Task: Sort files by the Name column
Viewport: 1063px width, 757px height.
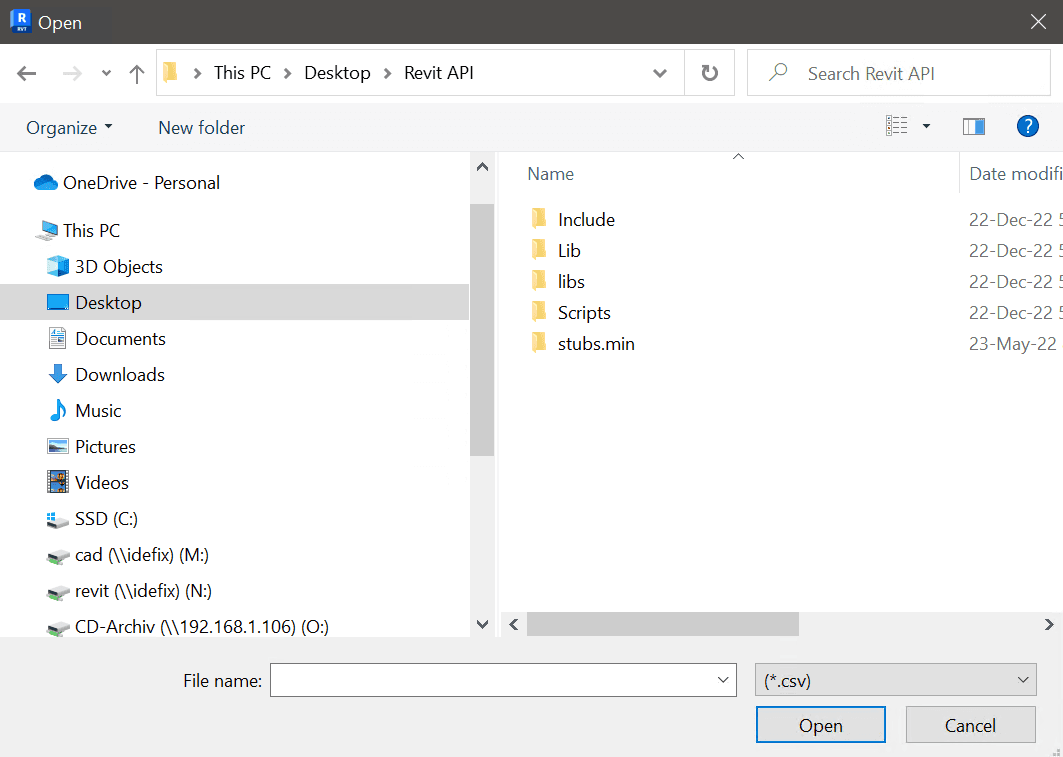Action: 550,173
